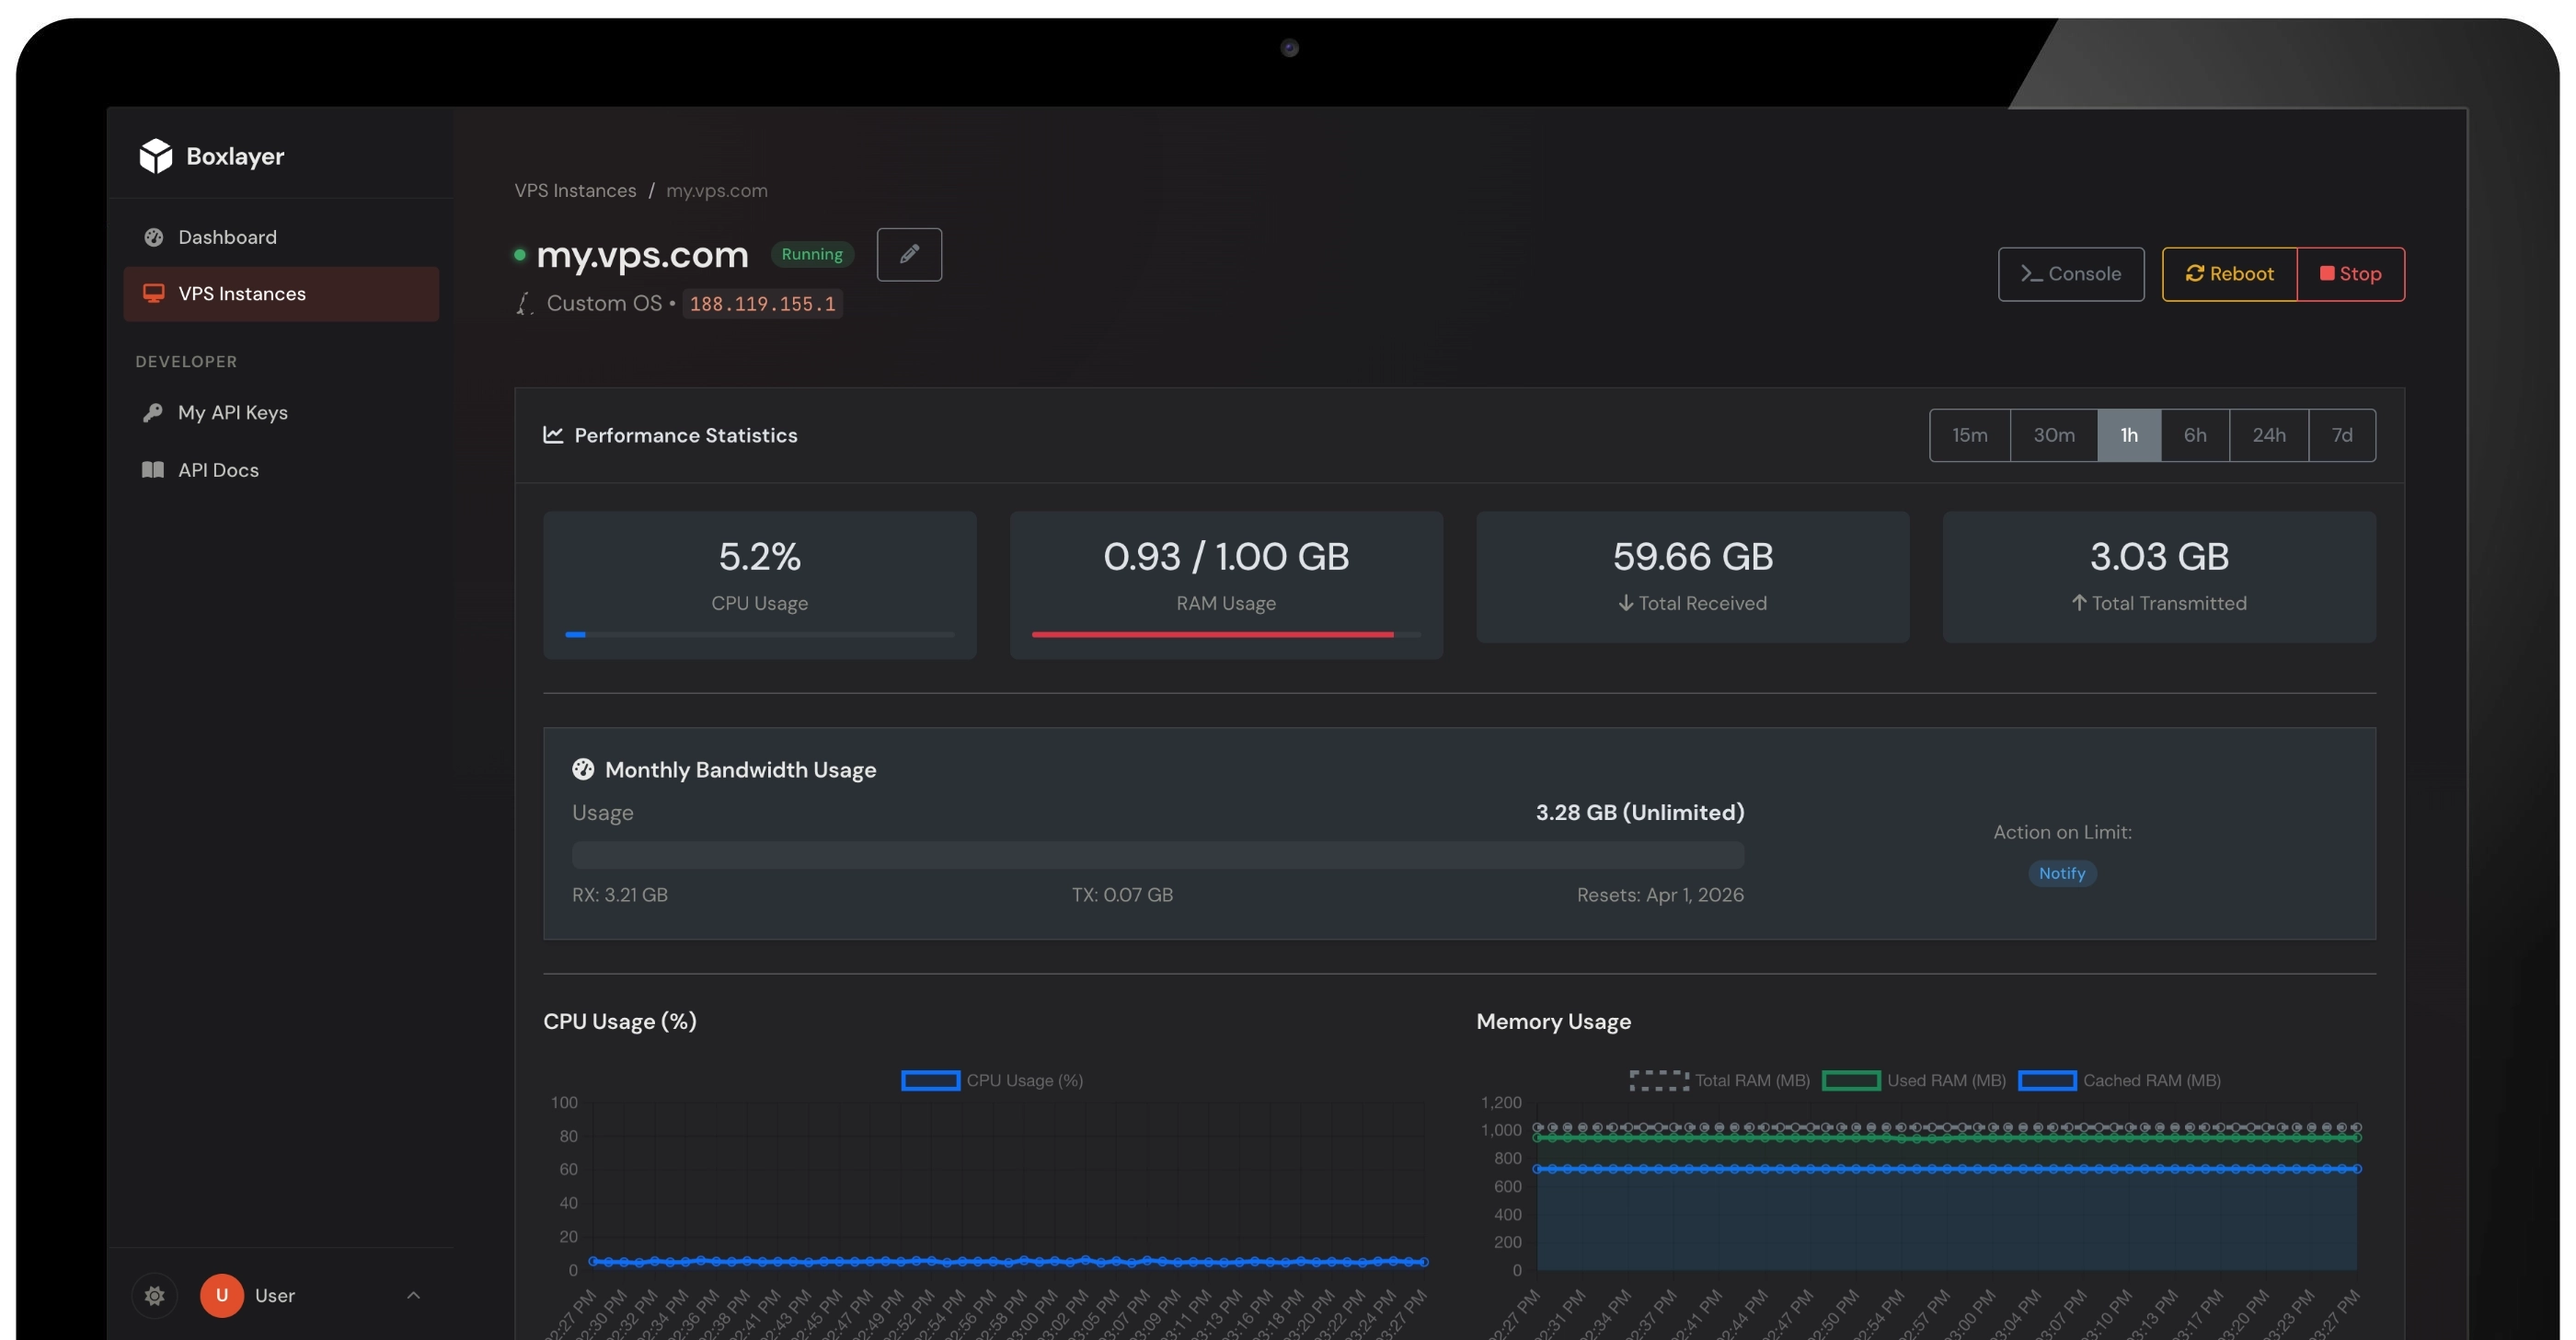Open the Dashboard from the sidebar
Viewport: 2576px width, 1340px height.
pos(227,237)
